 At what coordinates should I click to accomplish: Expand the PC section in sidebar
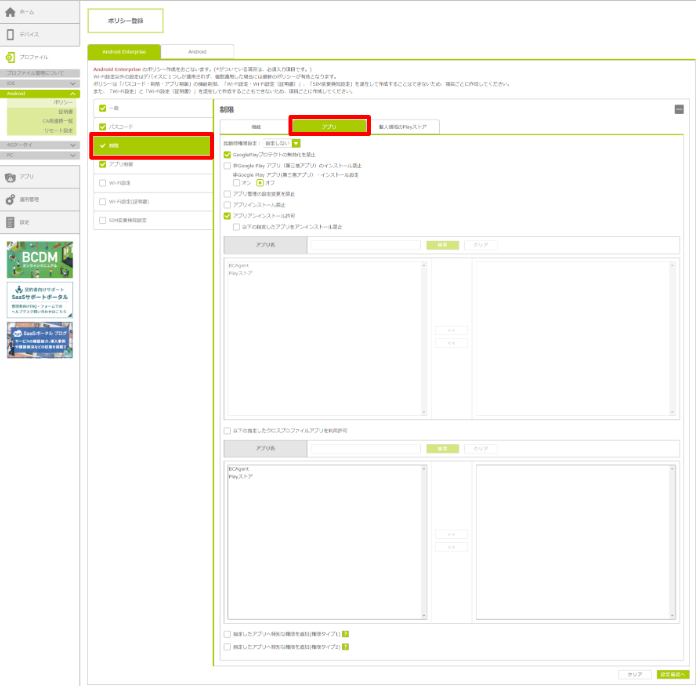coord(72,156)
